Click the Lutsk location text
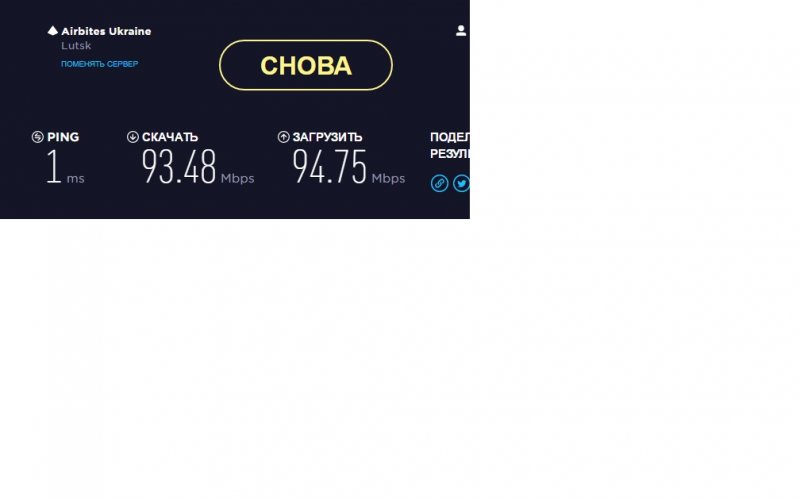 tap(76, 45)
